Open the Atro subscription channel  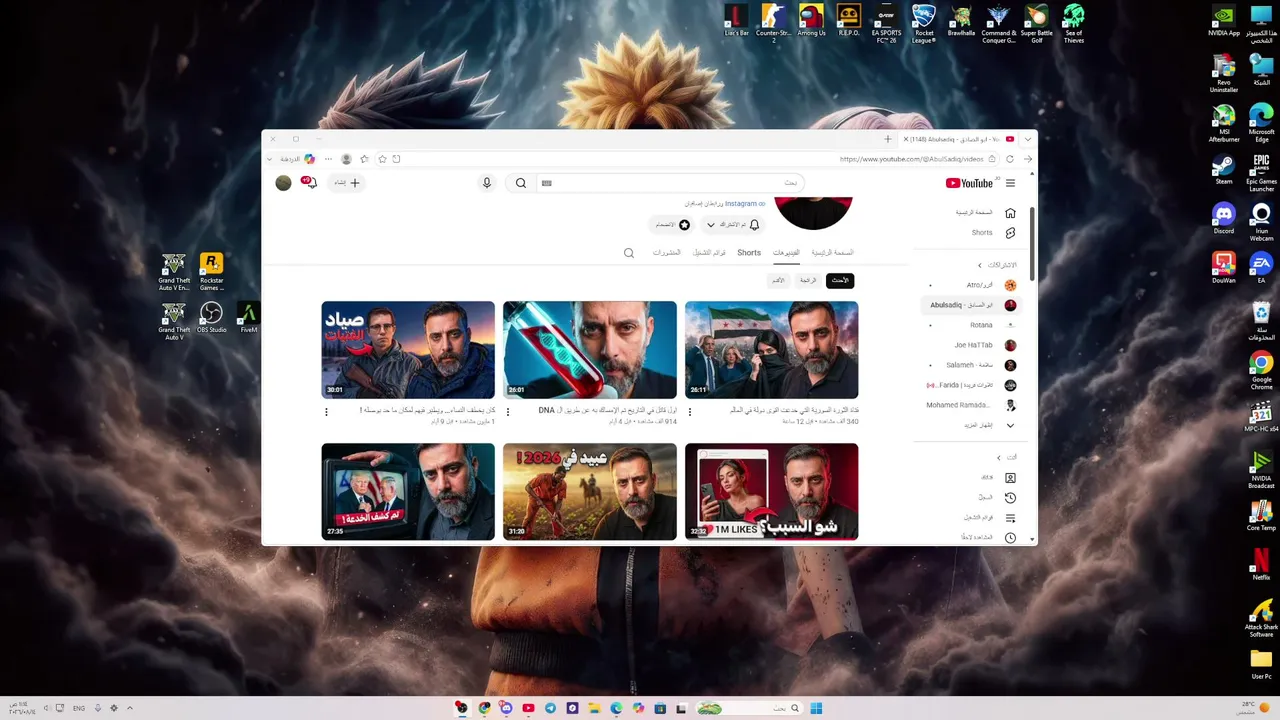tap(971, 285)
